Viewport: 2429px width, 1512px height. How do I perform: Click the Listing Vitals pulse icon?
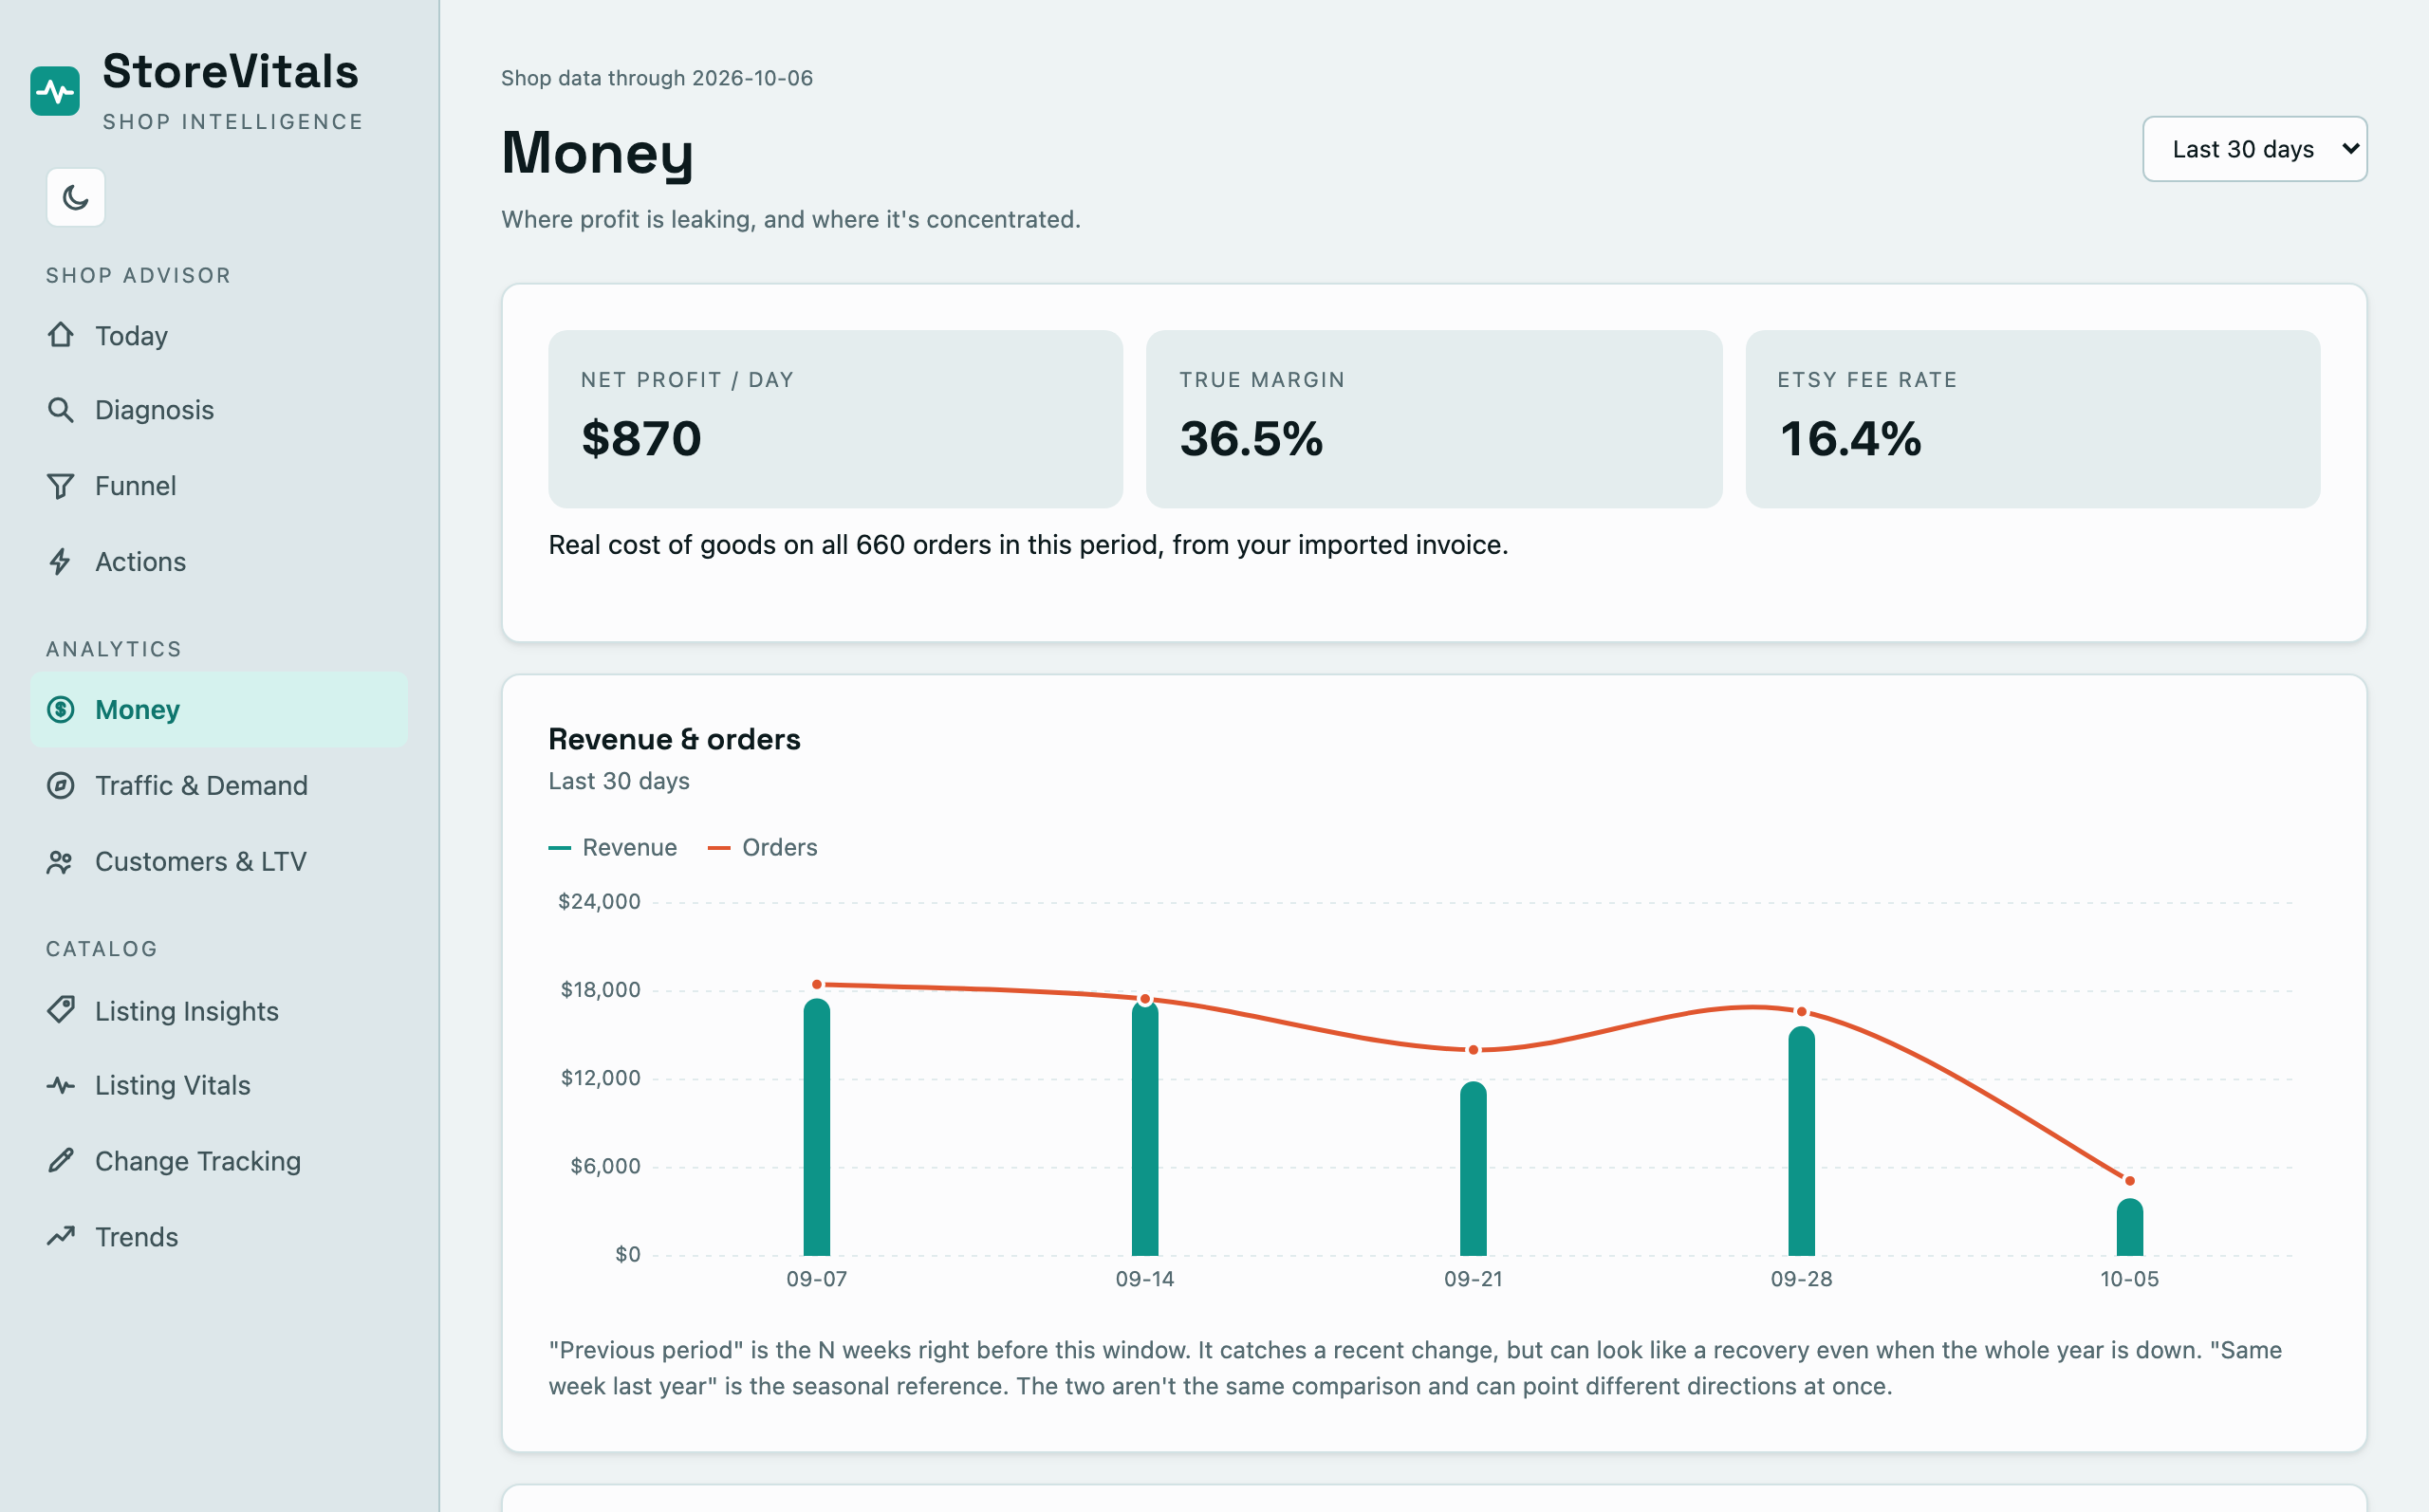(61, 1085)
